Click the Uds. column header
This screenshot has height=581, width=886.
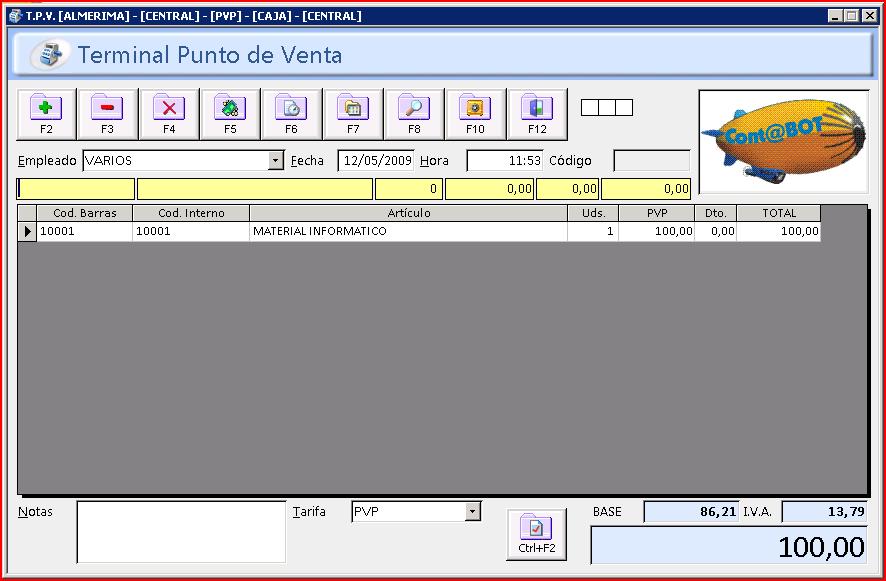pyautogui.click(x=593, y=213)
